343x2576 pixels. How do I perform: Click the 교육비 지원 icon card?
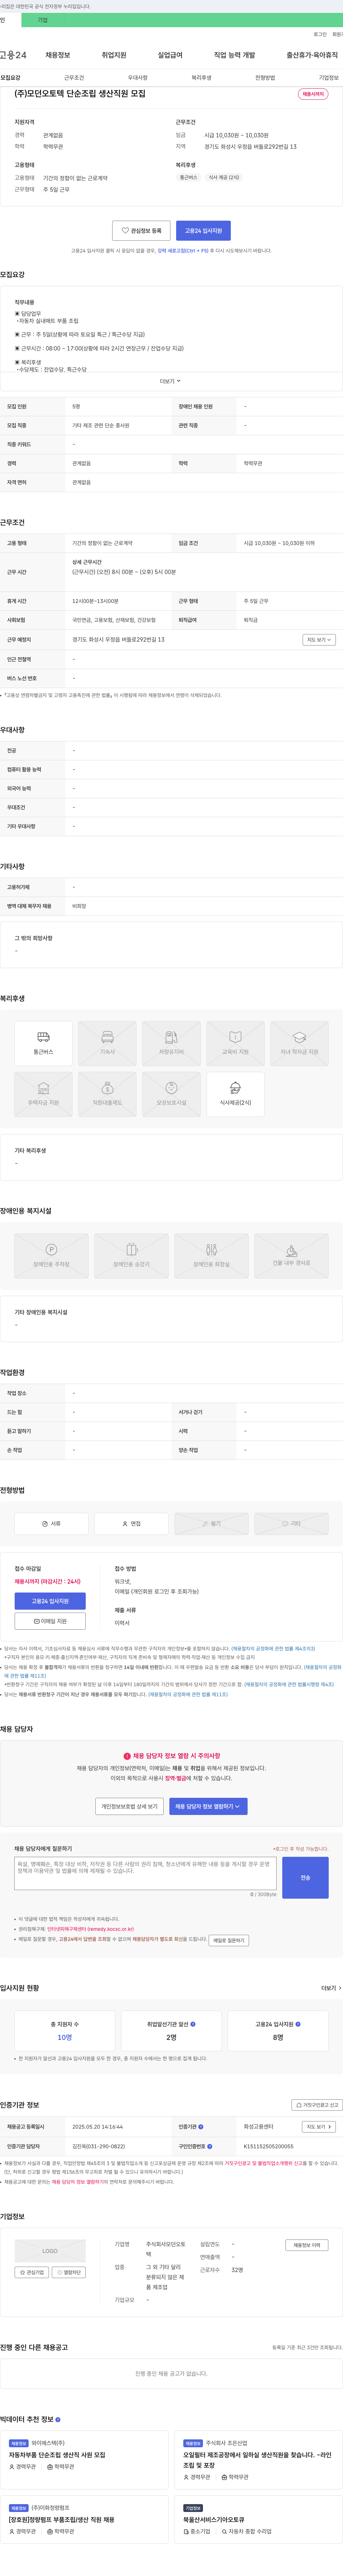click(x=235, y=1042)
